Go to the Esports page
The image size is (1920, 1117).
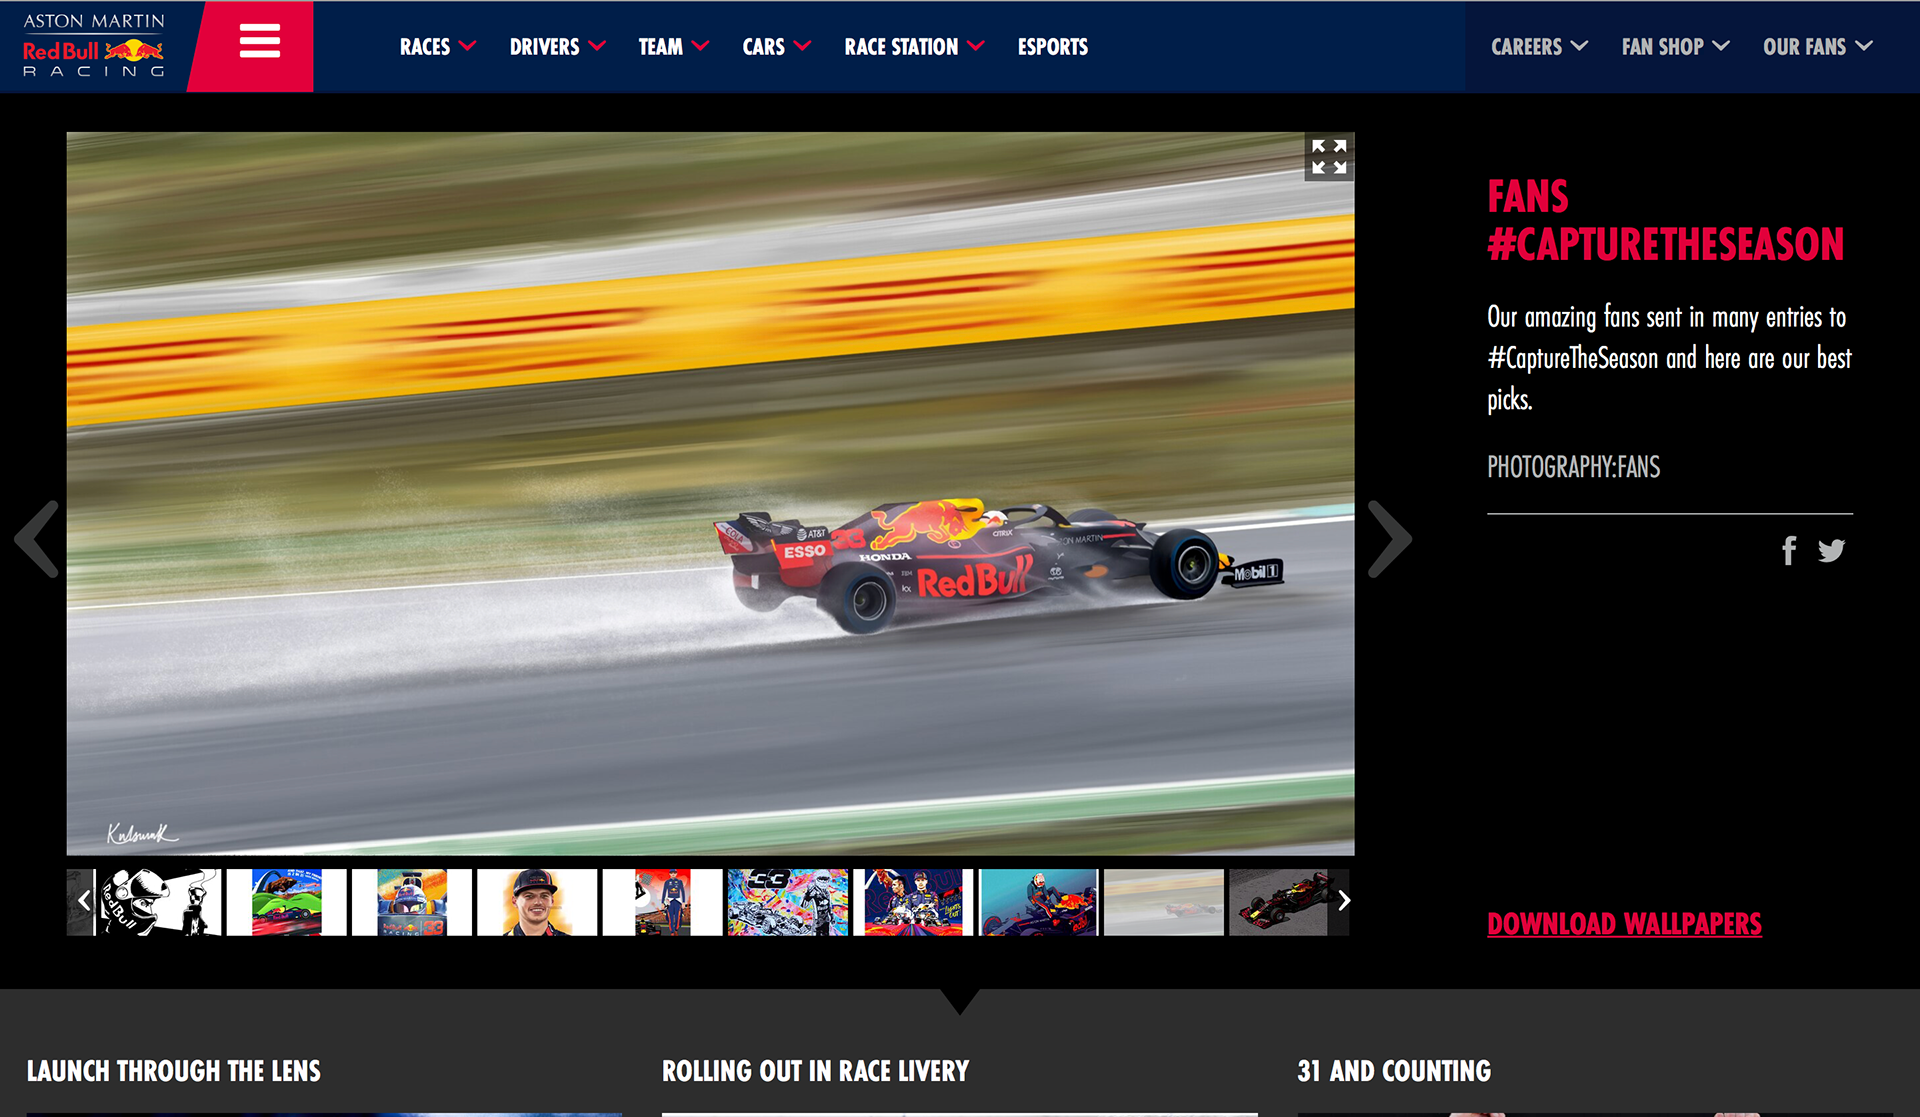(x=1052, y=47)
